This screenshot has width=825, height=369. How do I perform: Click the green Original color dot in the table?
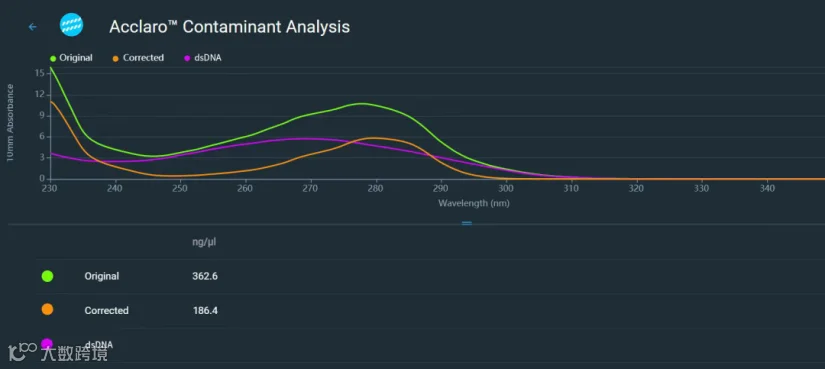(47, 276)
